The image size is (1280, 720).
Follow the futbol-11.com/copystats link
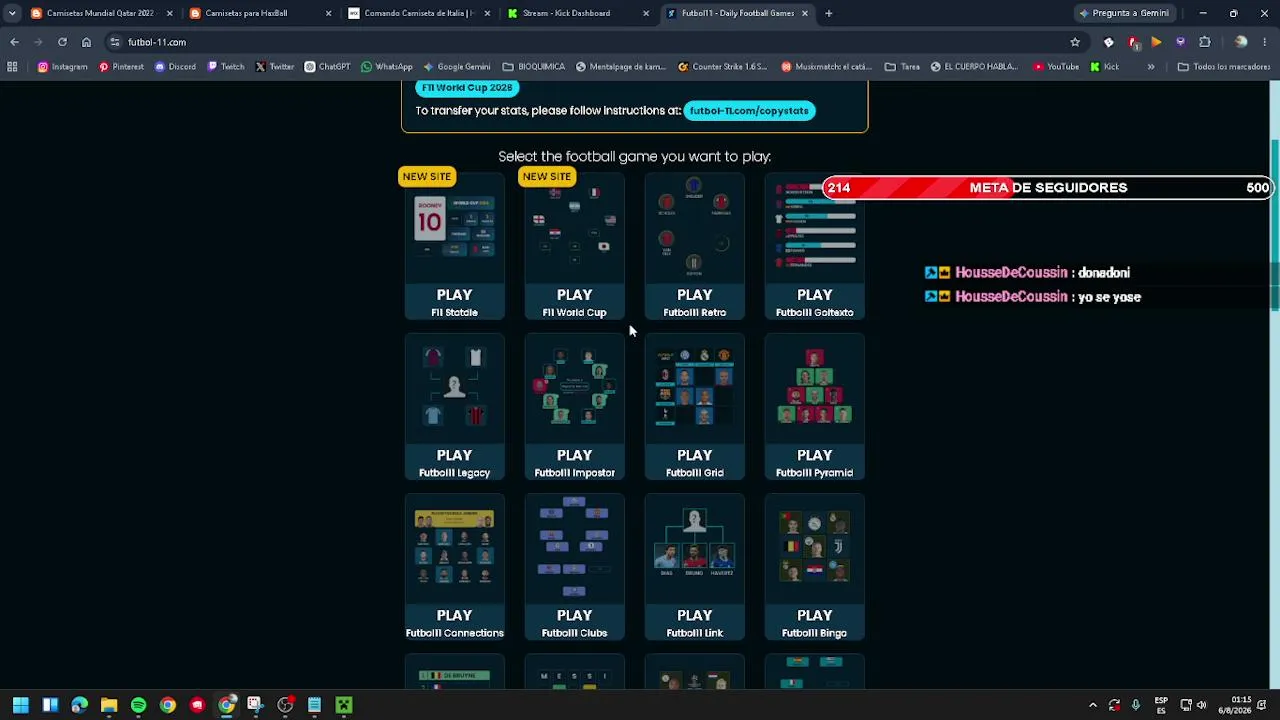pos(748,111)
